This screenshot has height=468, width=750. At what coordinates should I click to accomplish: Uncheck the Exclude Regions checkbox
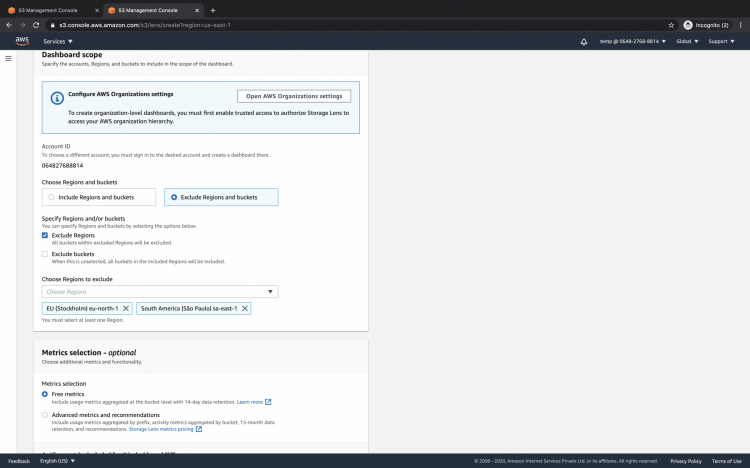coord(45,235)
